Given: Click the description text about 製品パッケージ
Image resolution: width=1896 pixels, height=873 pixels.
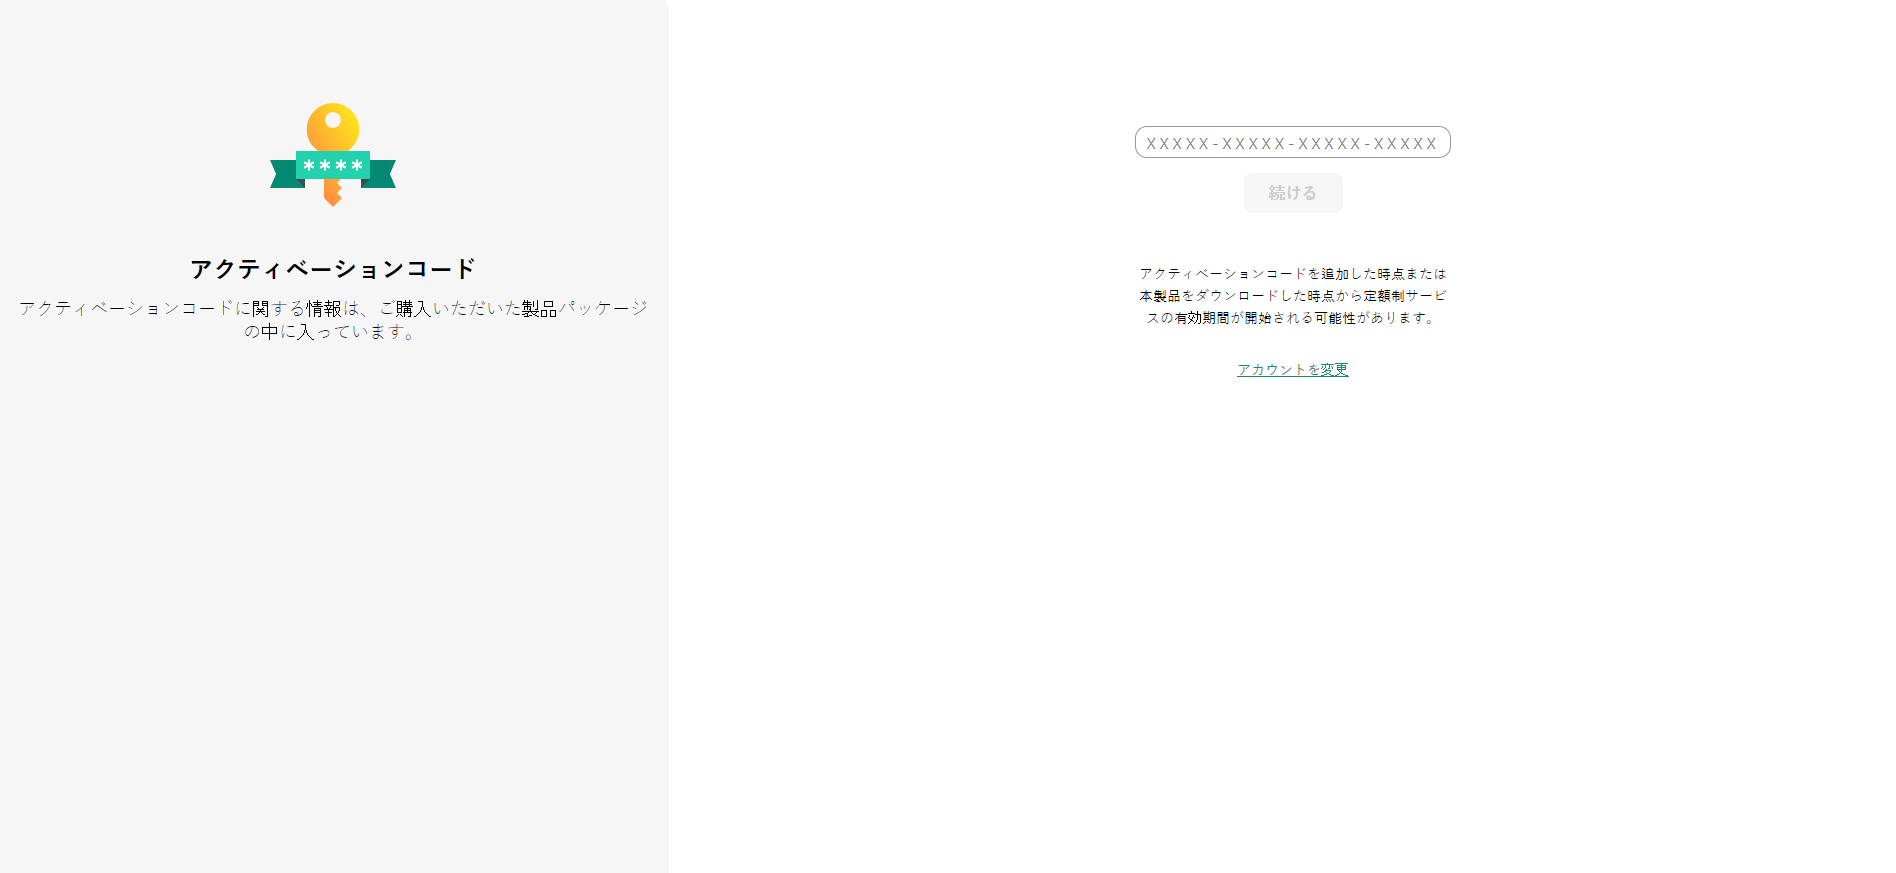Looking at the screenshot, I should [x=333, y=308].
